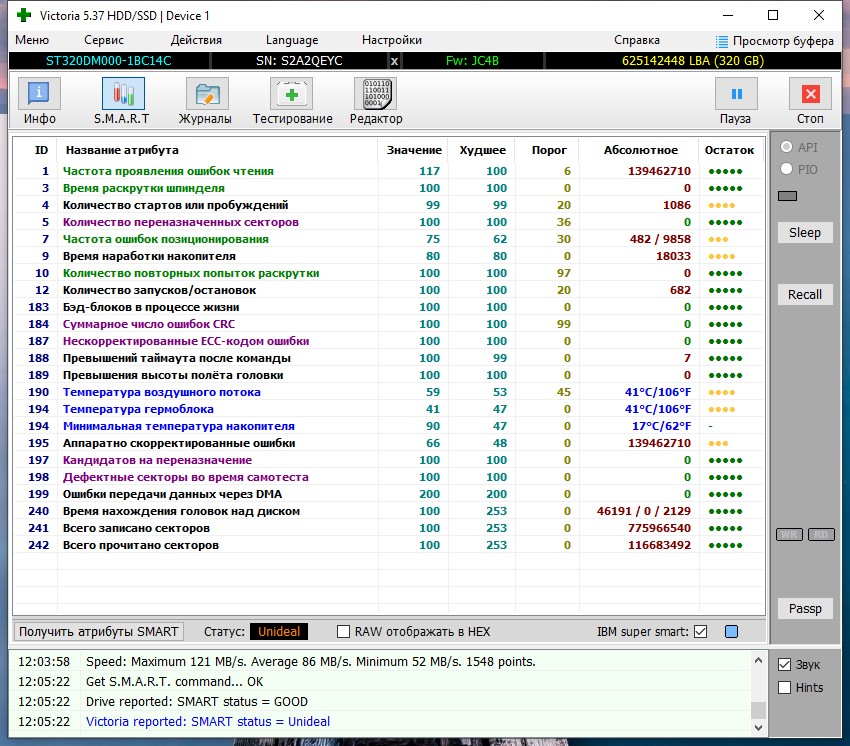The width and height of the screenshot is (850, 746).
Task: Click the RD indicator
Action: point(821,535)
